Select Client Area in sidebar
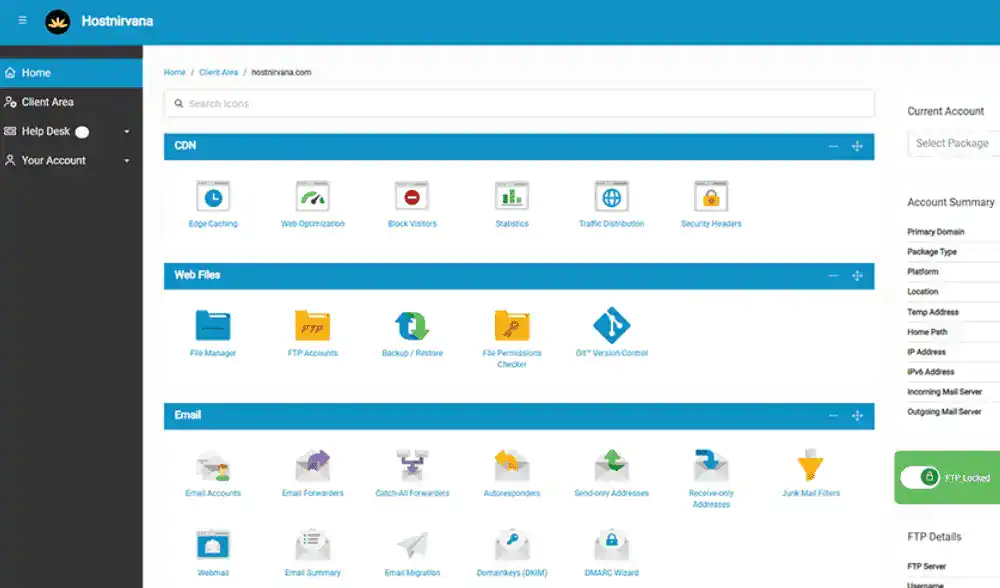The height and width of the screenshot is (588, 1000). click(x=47, y=102)
